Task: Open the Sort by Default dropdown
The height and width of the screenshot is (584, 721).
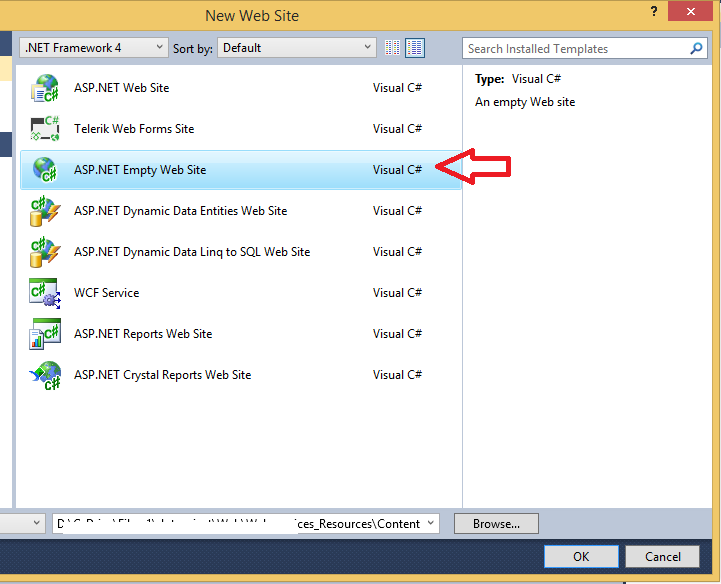Action: coord(297,47)
